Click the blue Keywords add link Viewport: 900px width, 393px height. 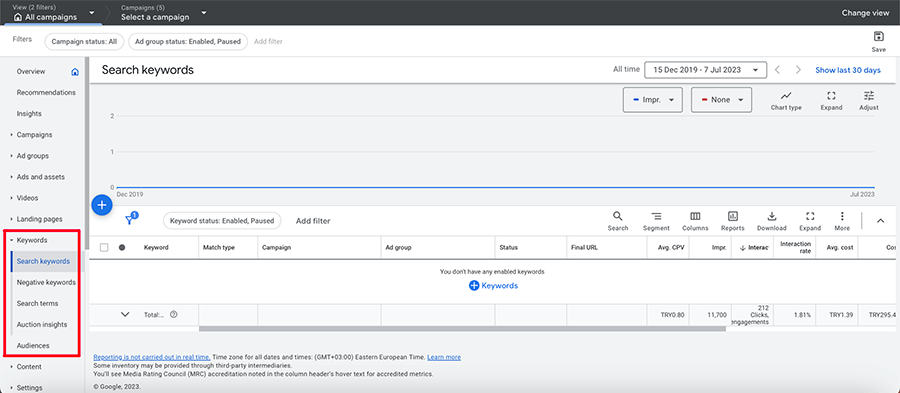point(493,286)
